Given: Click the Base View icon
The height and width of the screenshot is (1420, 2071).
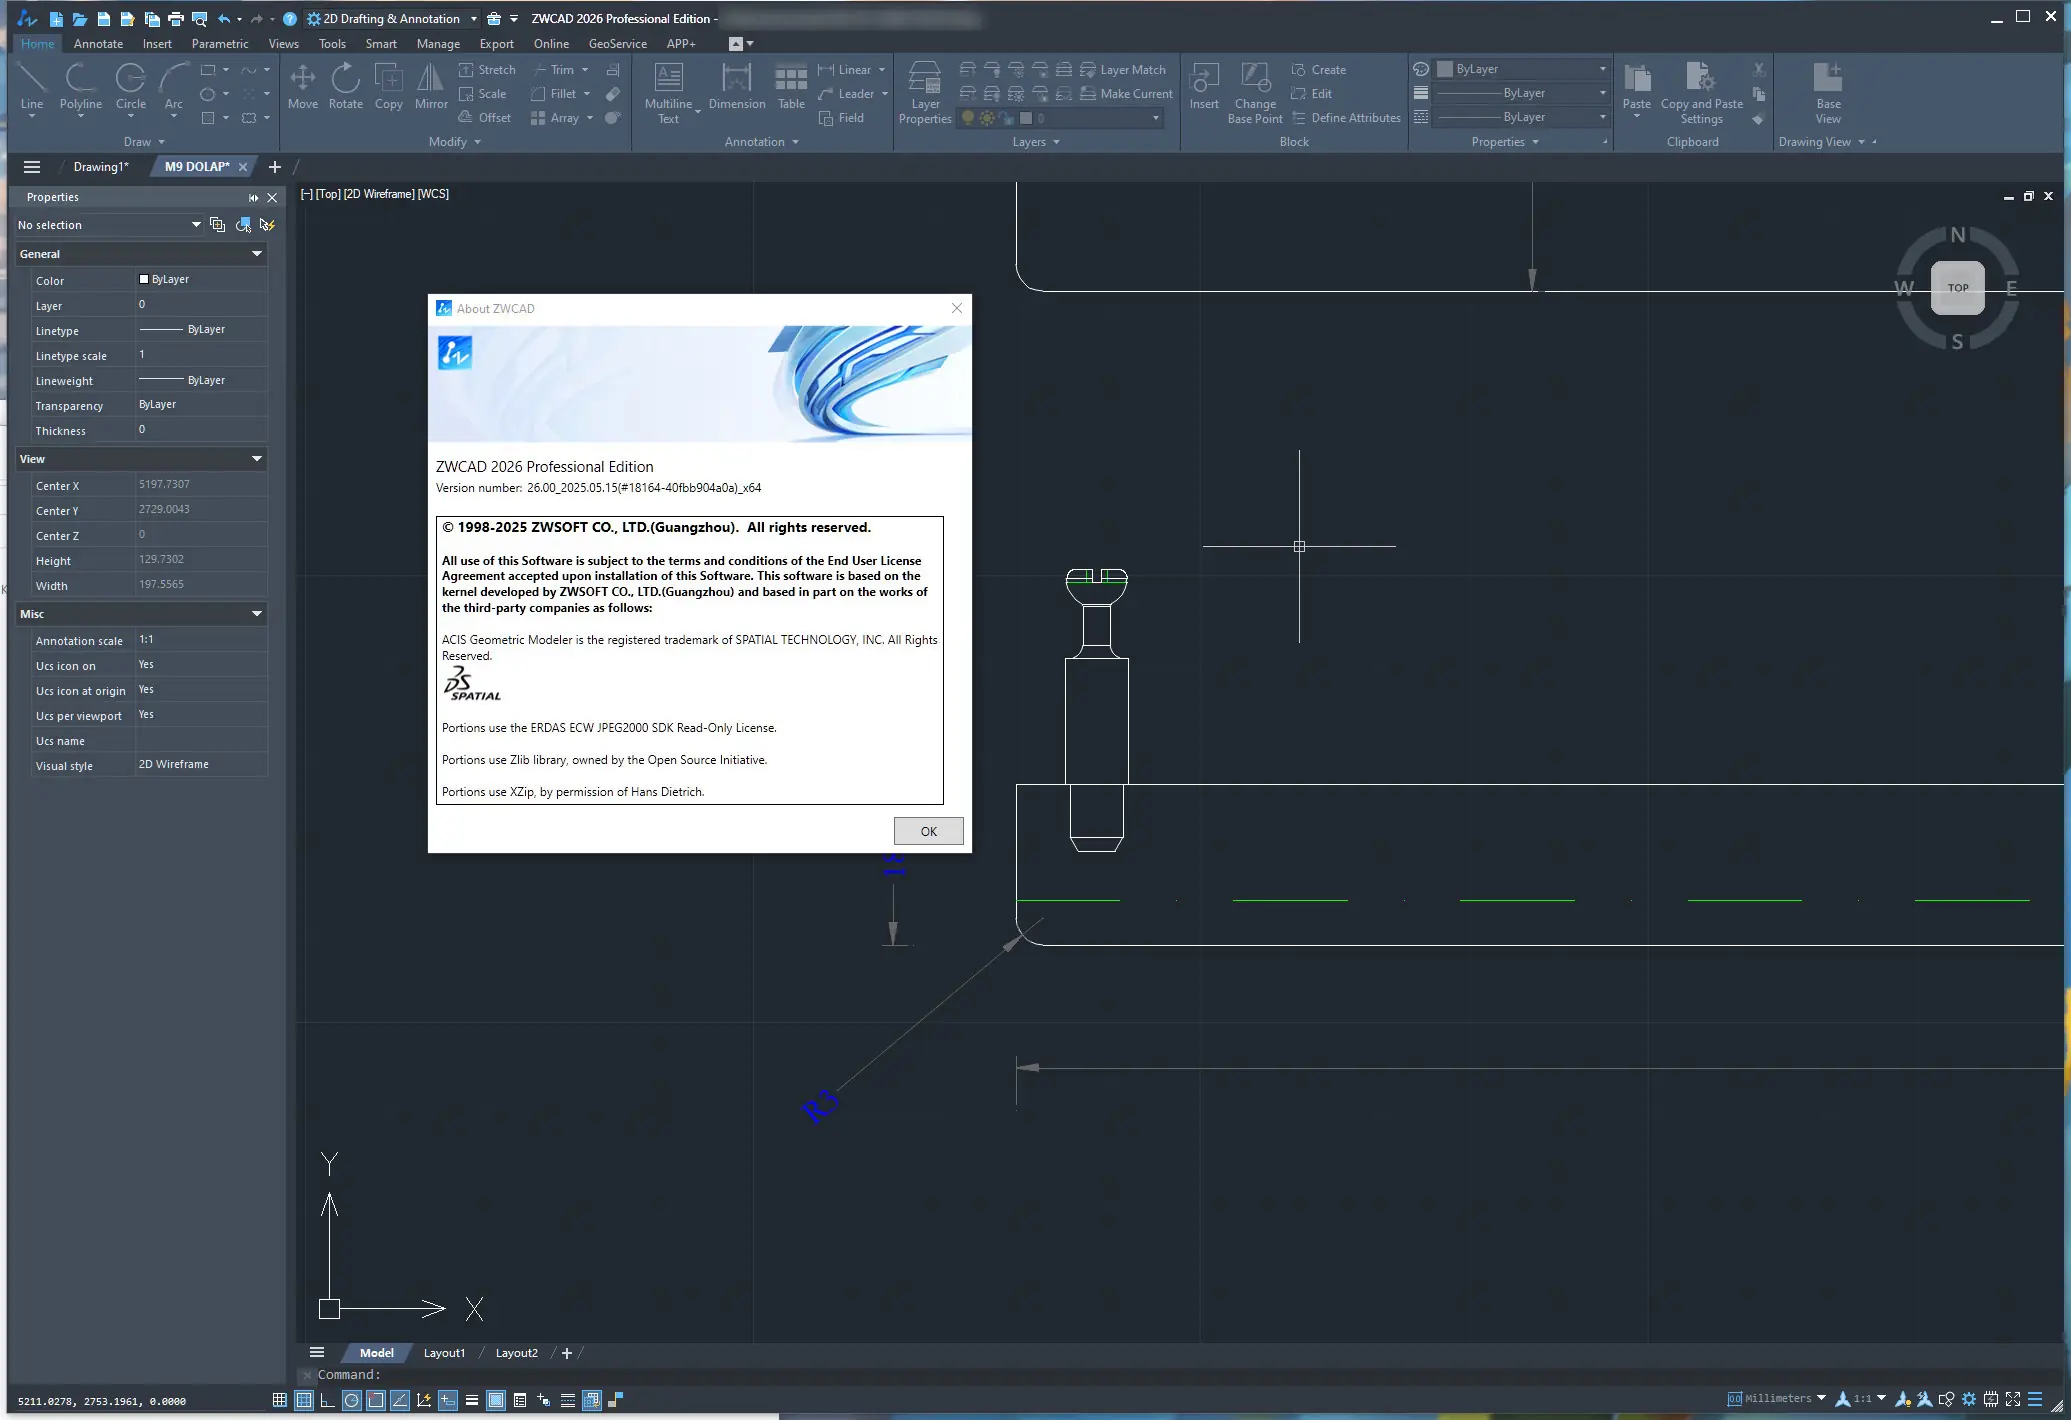Looking at the screenshot, I should [1827, 92].
